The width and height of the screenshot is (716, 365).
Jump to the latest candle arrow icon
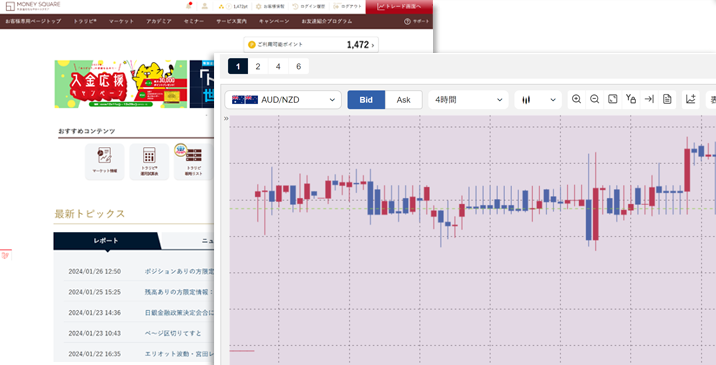click(649, 99)
